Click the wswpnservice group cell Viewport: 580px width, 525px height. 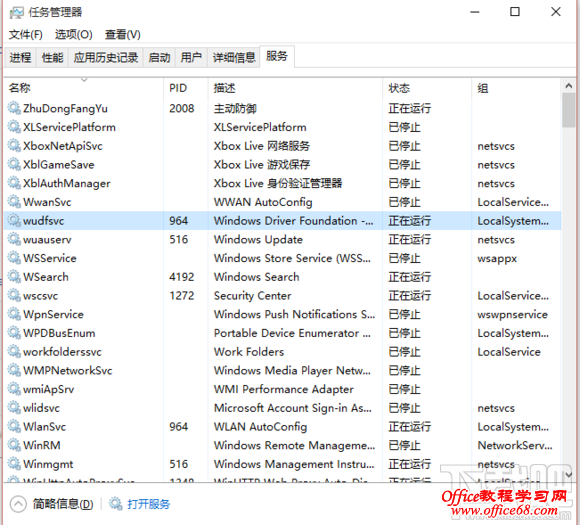(512, 314)
